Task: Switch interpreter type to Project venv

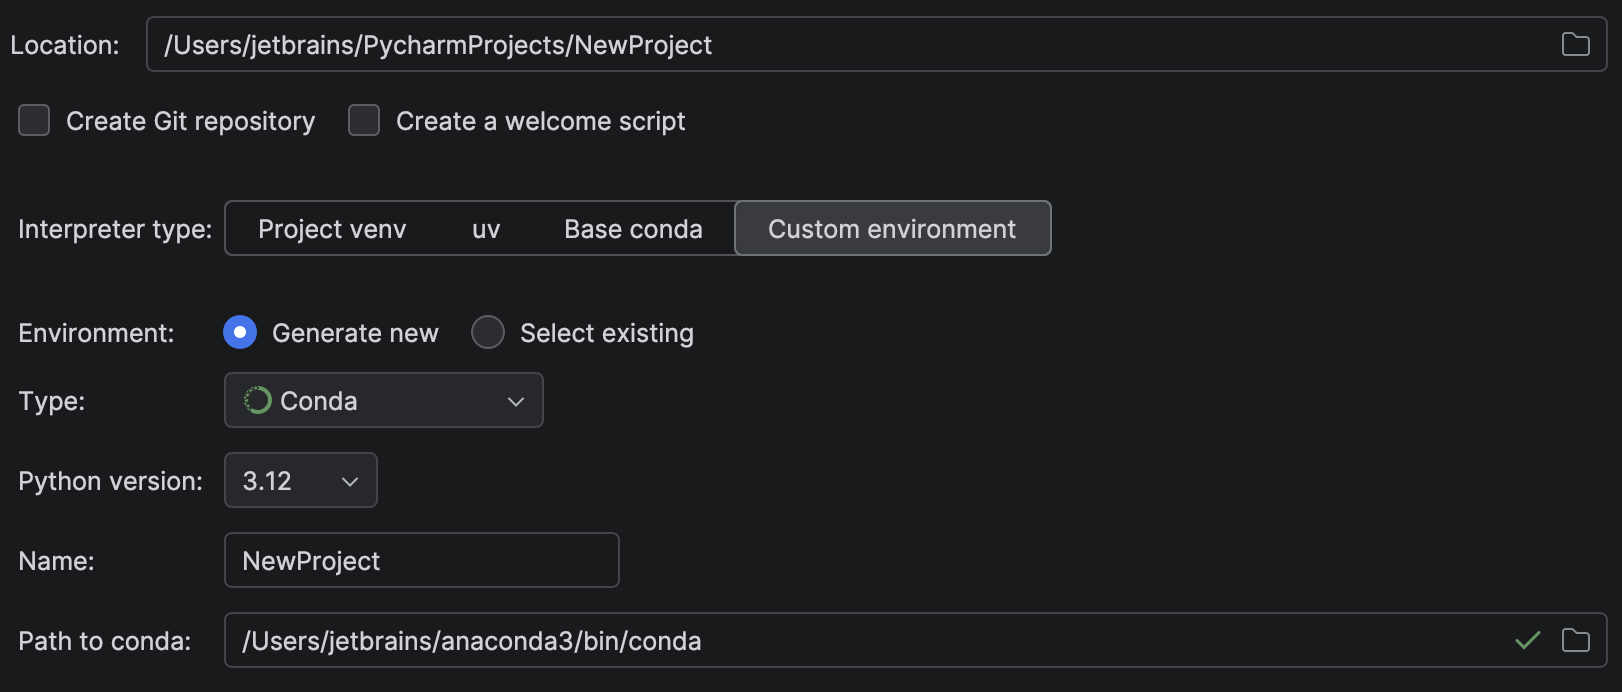Action: [331, 228]
